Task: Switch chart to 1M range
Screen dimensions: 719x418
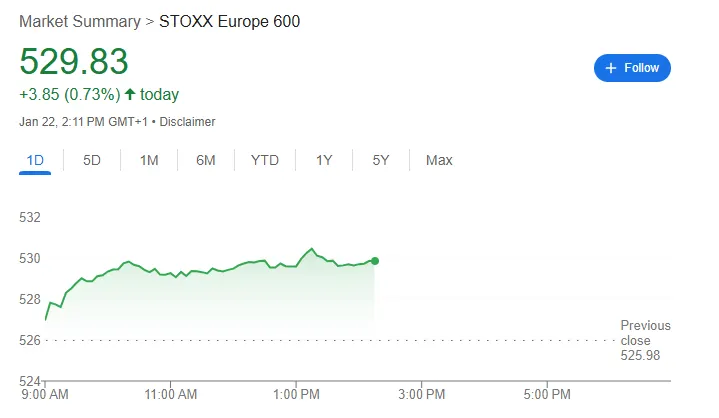Action: coord(149,160)
